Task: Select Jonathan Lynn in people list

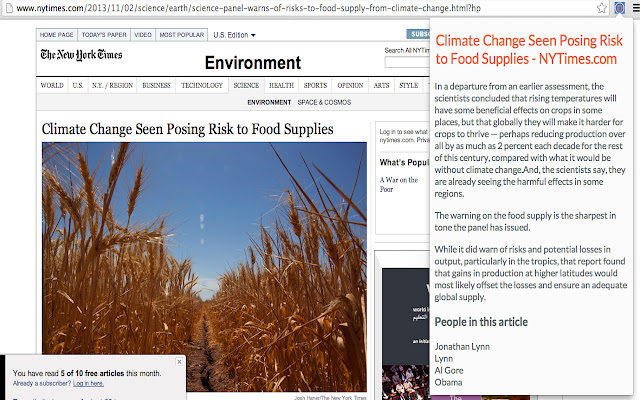Action: pyautogui.click(x=462, y=347)
